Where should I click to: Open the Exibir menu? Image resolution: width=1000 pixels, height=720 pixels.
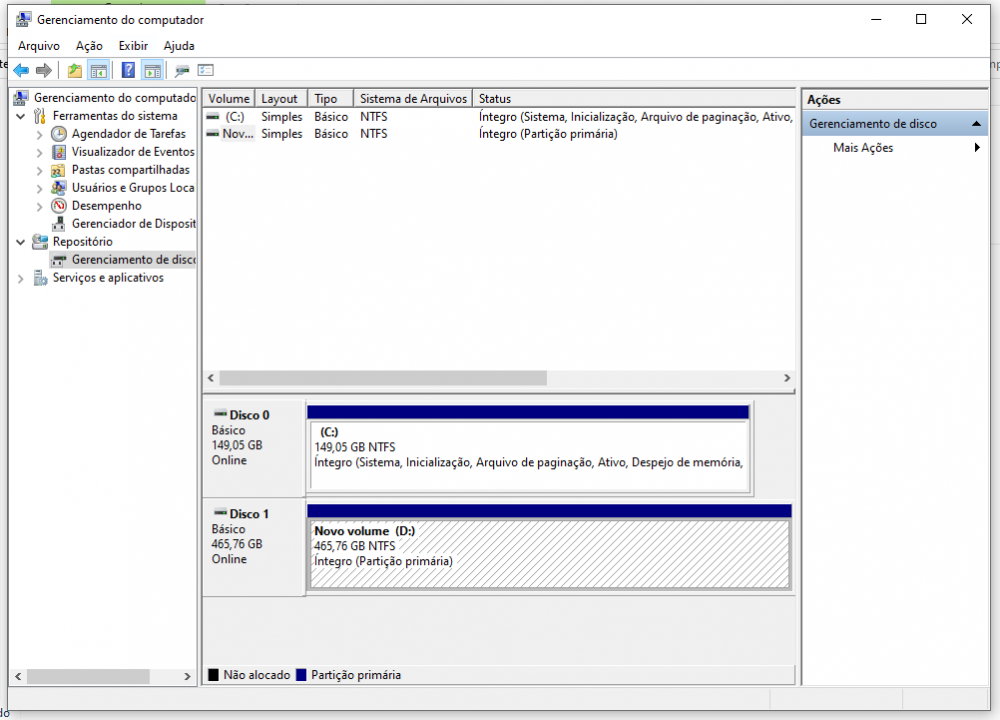133,46
